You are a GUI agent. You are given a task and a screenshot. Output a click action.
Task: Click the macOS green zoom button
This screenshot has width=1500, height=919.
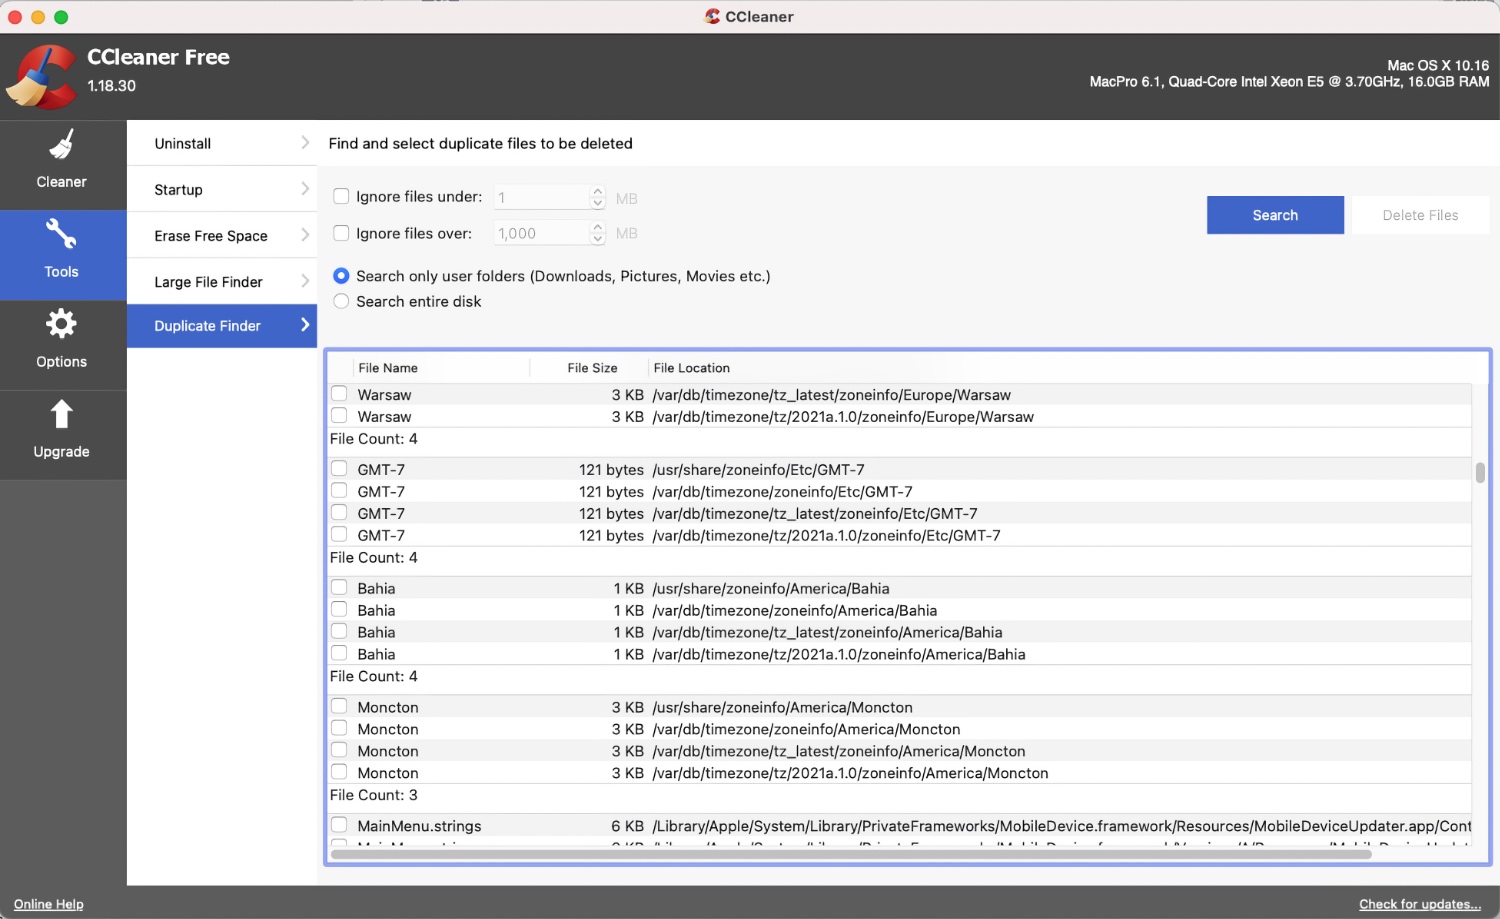(61, 17)
